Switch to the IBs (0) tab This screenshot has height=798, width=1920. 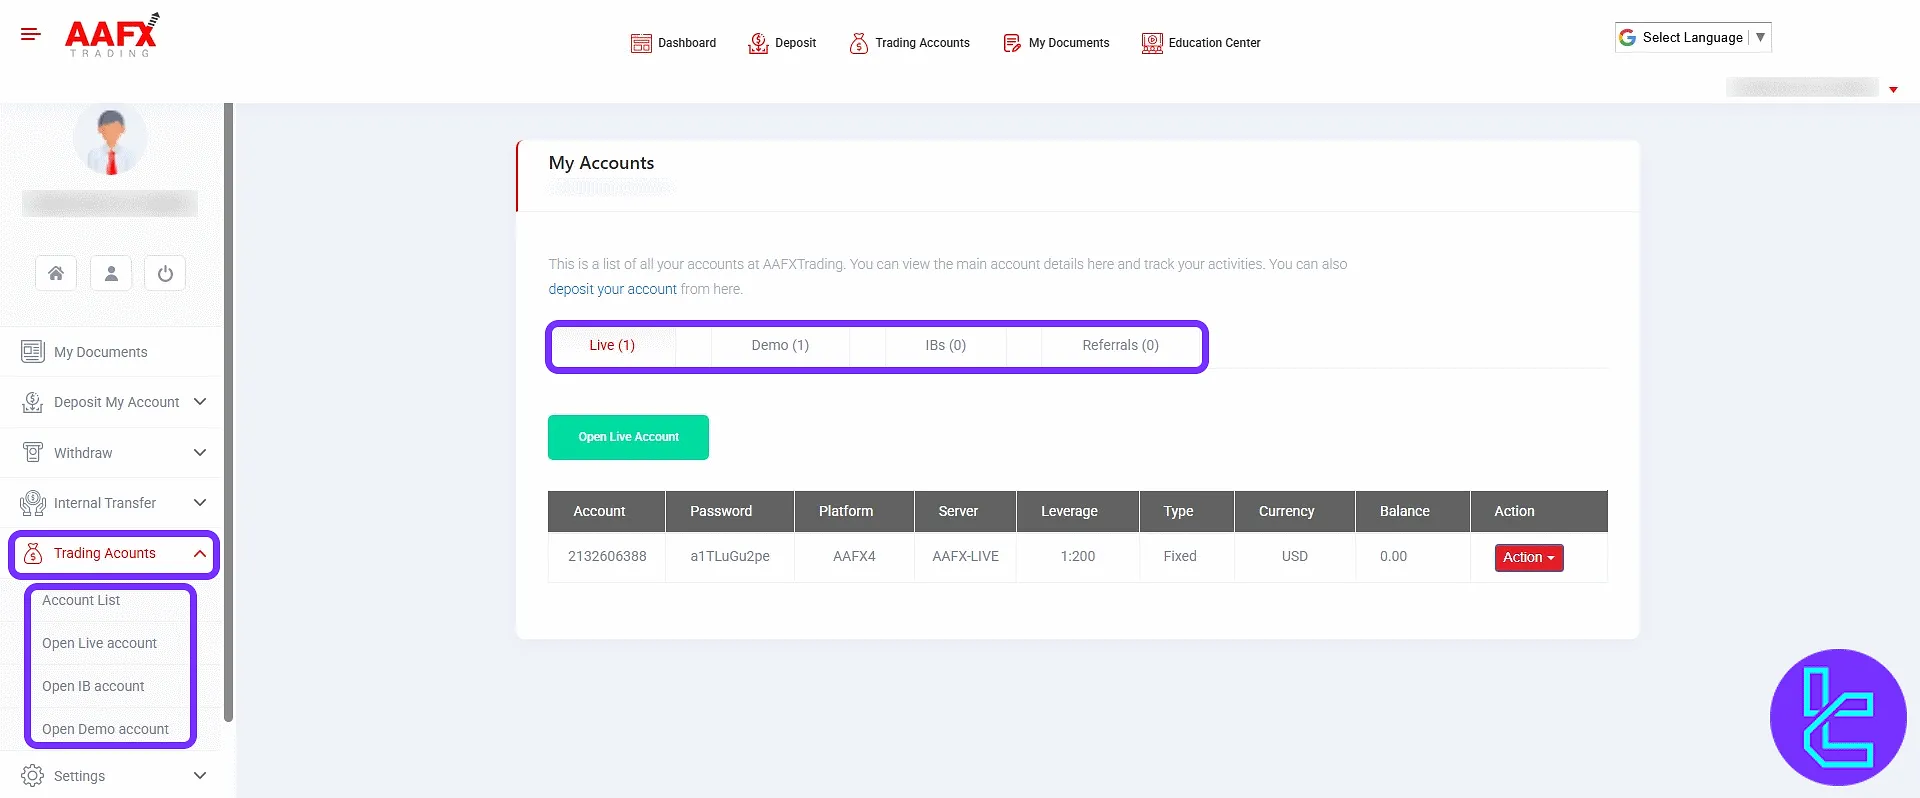point(945,345)
